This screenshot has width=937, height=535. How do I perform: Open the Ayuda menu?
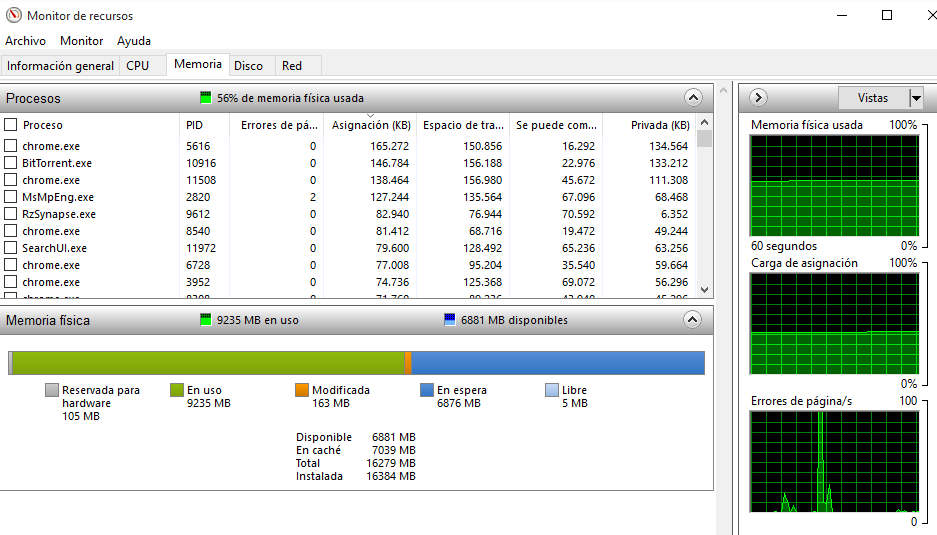click(134, 41)
